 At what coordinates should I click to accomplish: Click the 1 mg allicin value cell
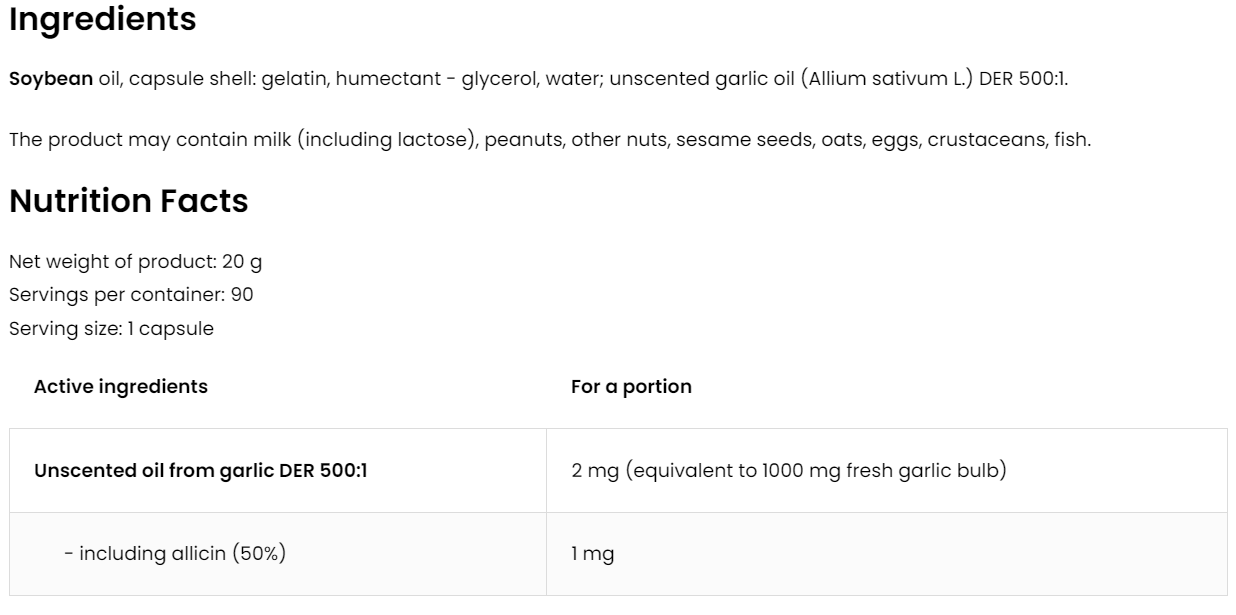coord(592,555)
